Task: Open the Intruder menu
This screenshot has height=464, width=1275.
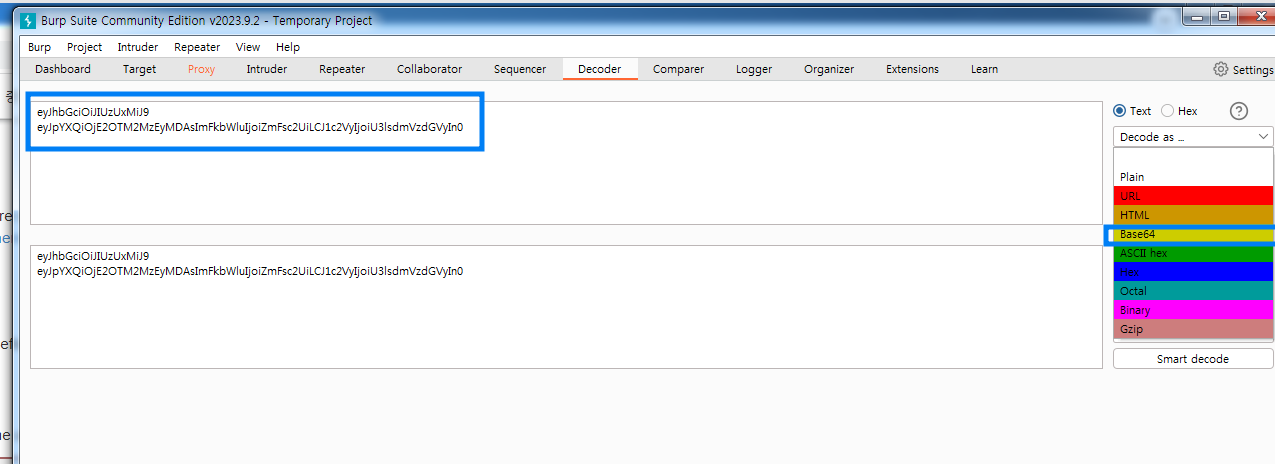Action: click(138, 47)
